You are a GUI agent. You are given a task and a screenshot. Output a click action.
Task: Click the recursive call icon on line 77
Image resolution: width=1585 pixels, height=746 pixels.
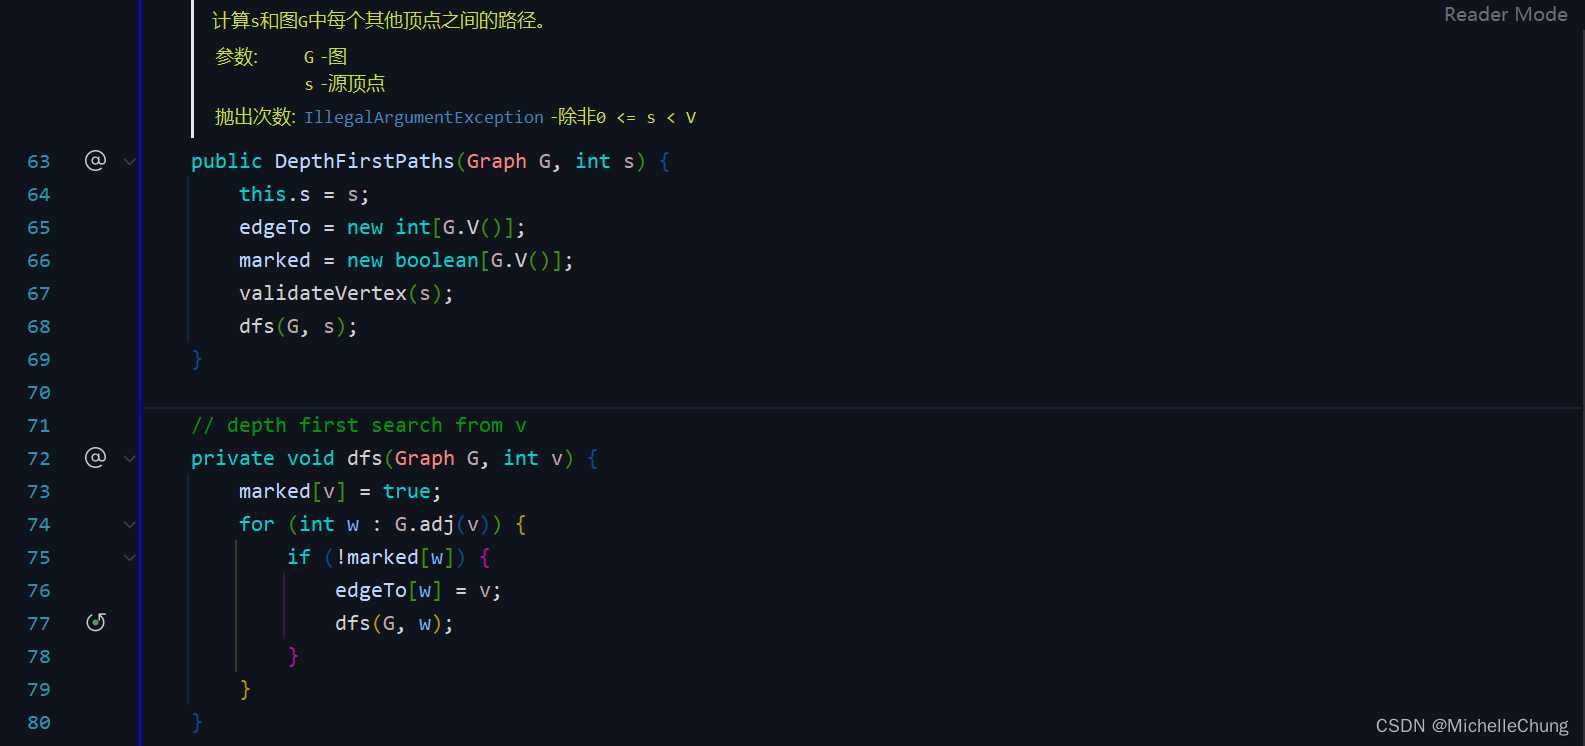96,622
